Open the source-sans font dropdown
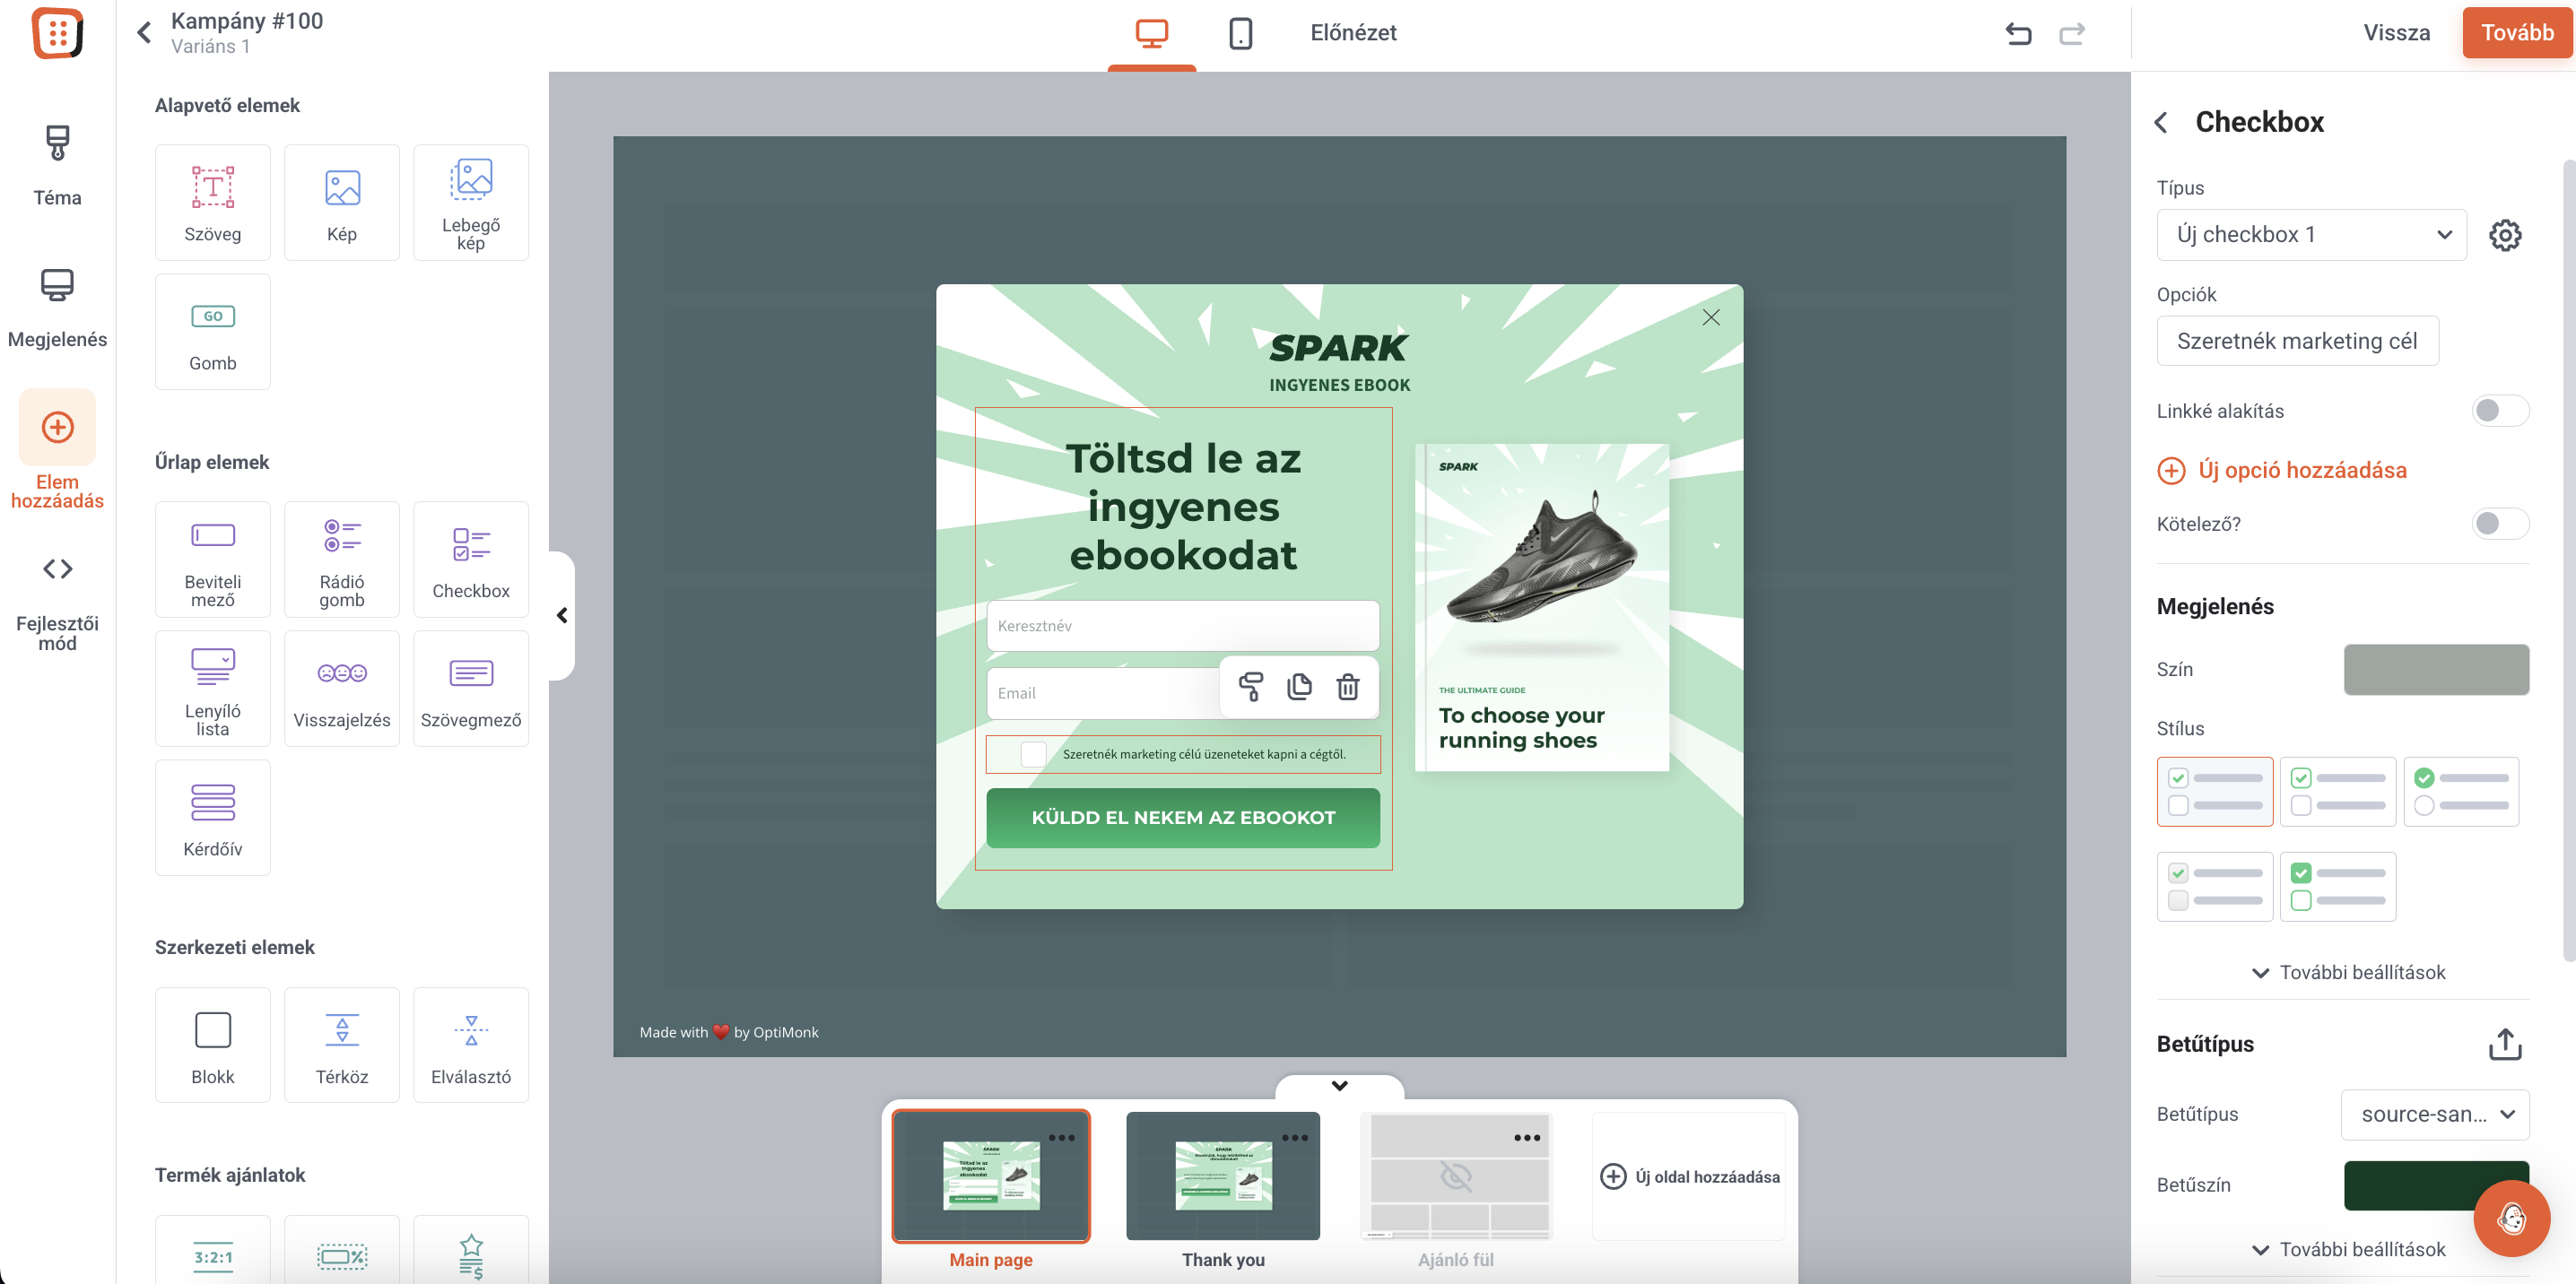 2434,1114
